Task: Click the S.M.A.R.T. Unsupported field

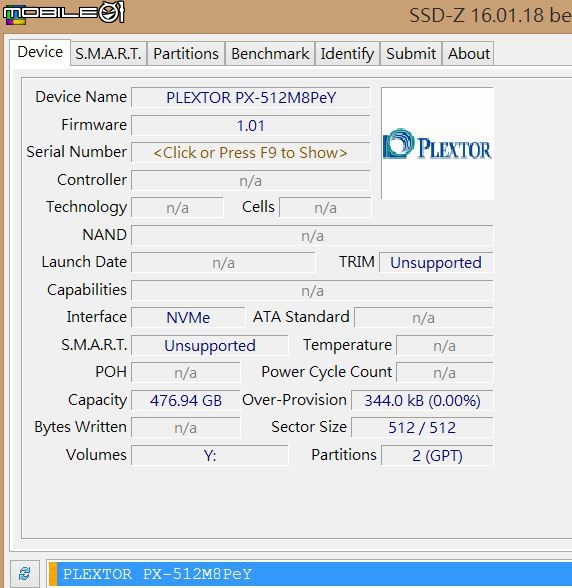Action: click(x=210, y=345)
